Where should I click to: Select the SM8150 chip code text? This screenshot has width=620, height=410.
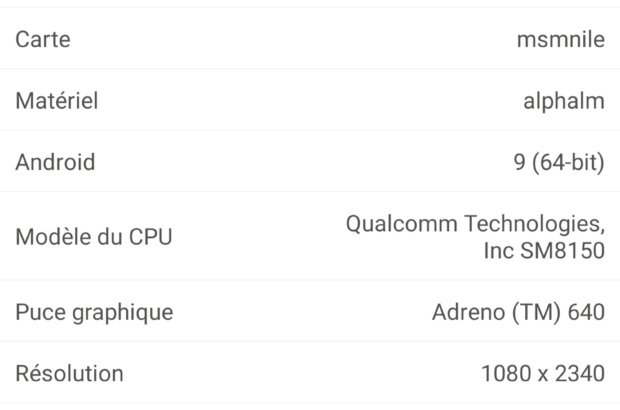(563, 251)
